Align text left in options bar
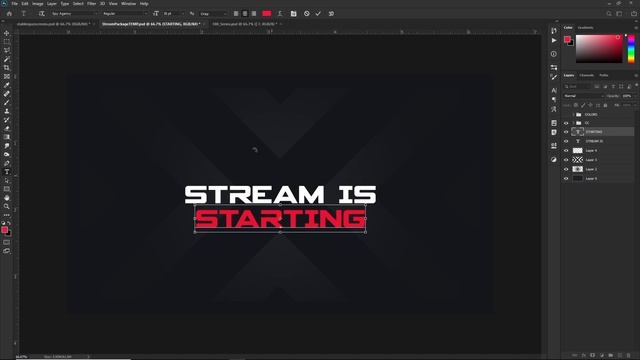 (x=236, y=13)
